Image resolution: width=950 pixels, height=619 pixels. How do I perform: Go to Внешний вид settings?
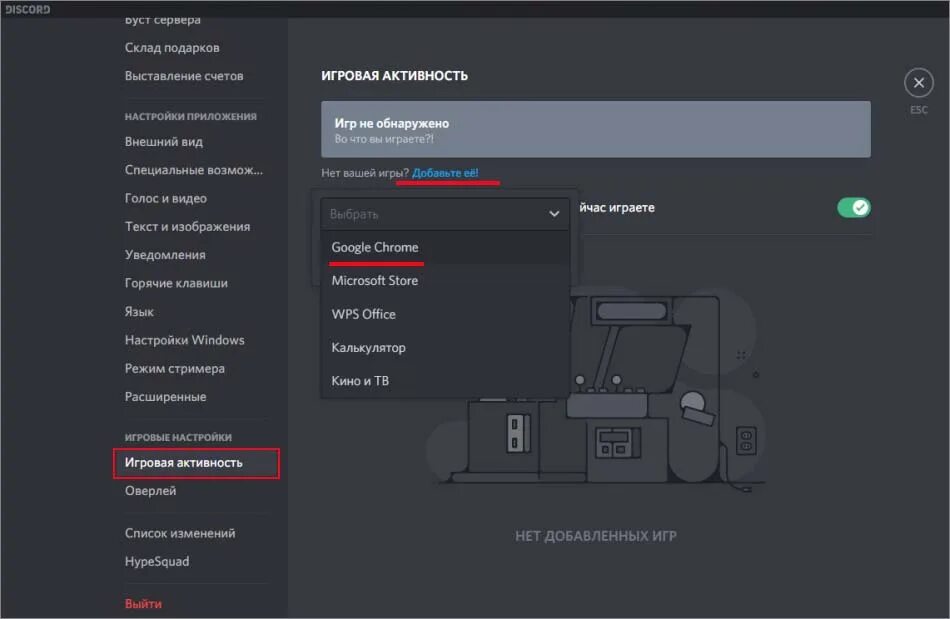click(164, 142)
